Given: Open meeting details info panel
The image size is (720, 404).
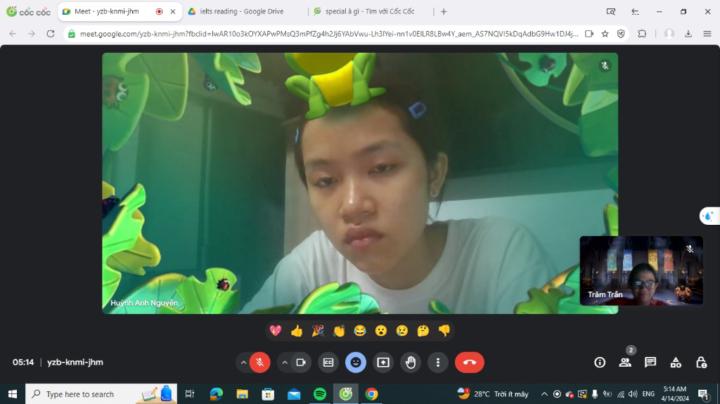Looking at the screenshot, I should pos(600,363).
